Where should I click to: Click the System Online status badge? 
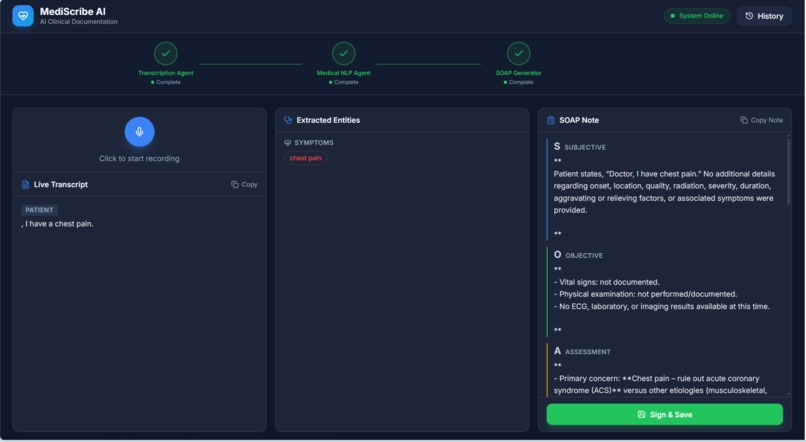click(x=697, y=16)
